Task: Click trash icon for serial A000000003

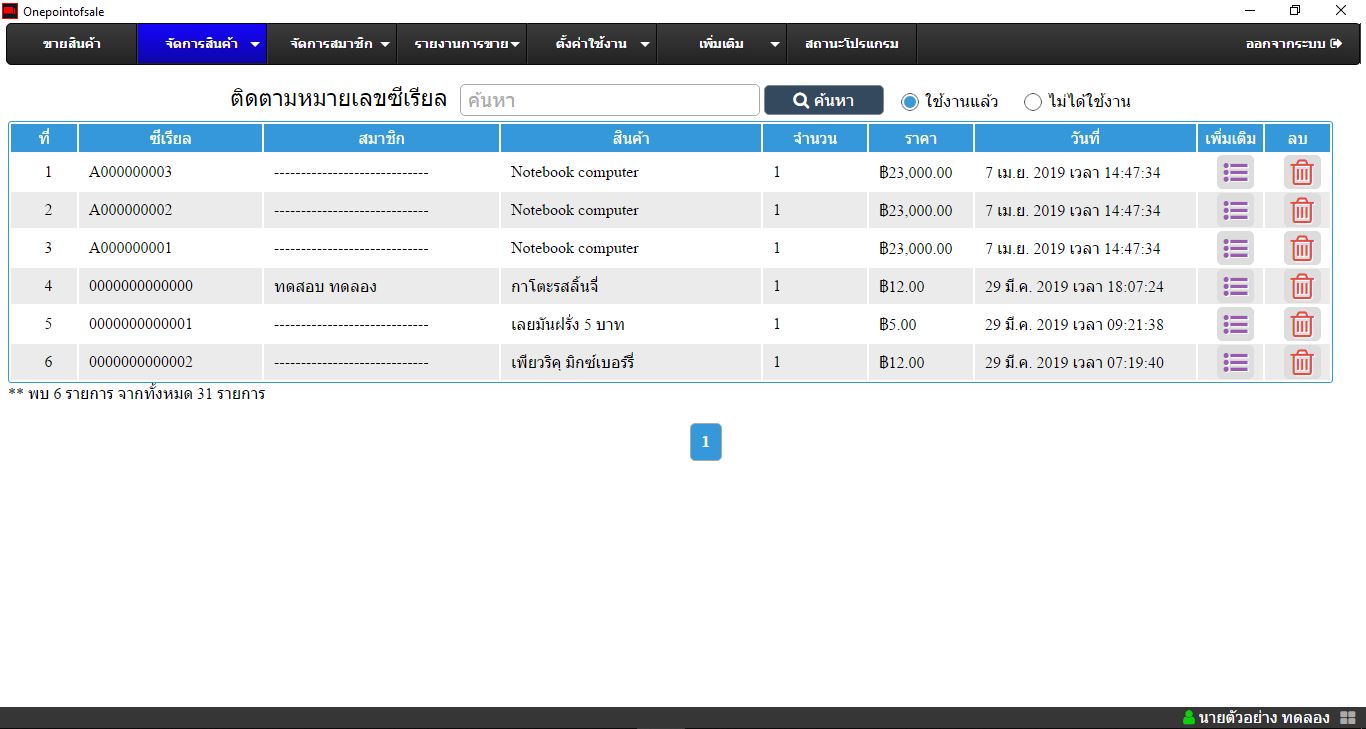Action: (x=1302, y=172)
